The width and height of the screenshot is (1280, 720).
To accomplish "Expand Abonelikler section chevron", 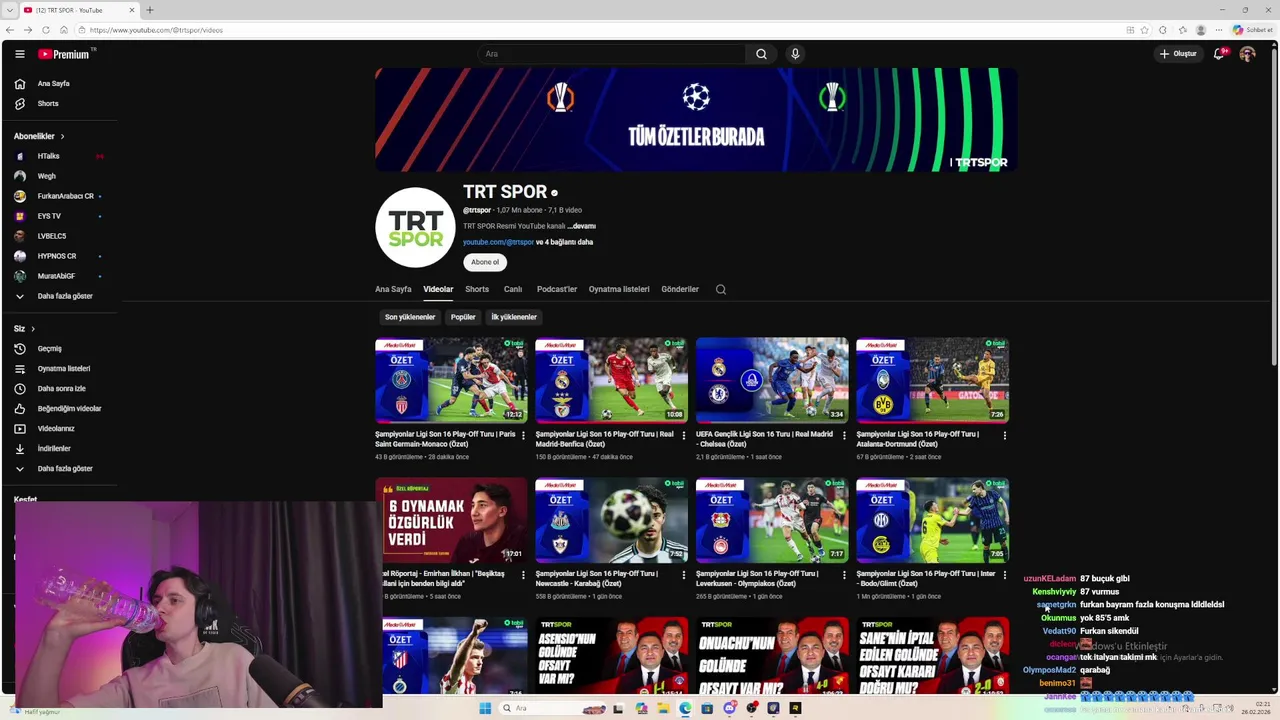I will pos(62,136).
